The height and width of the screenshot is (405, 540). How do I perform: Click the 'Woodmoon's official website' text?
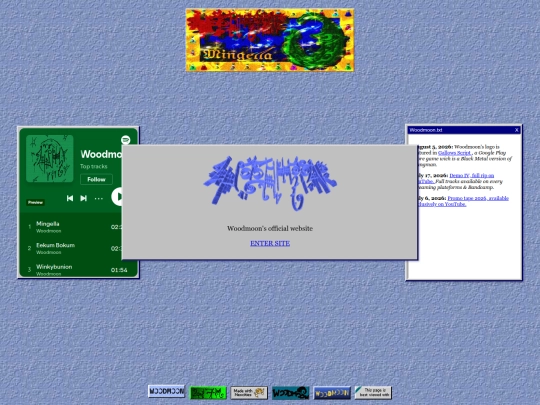point(270,228)
